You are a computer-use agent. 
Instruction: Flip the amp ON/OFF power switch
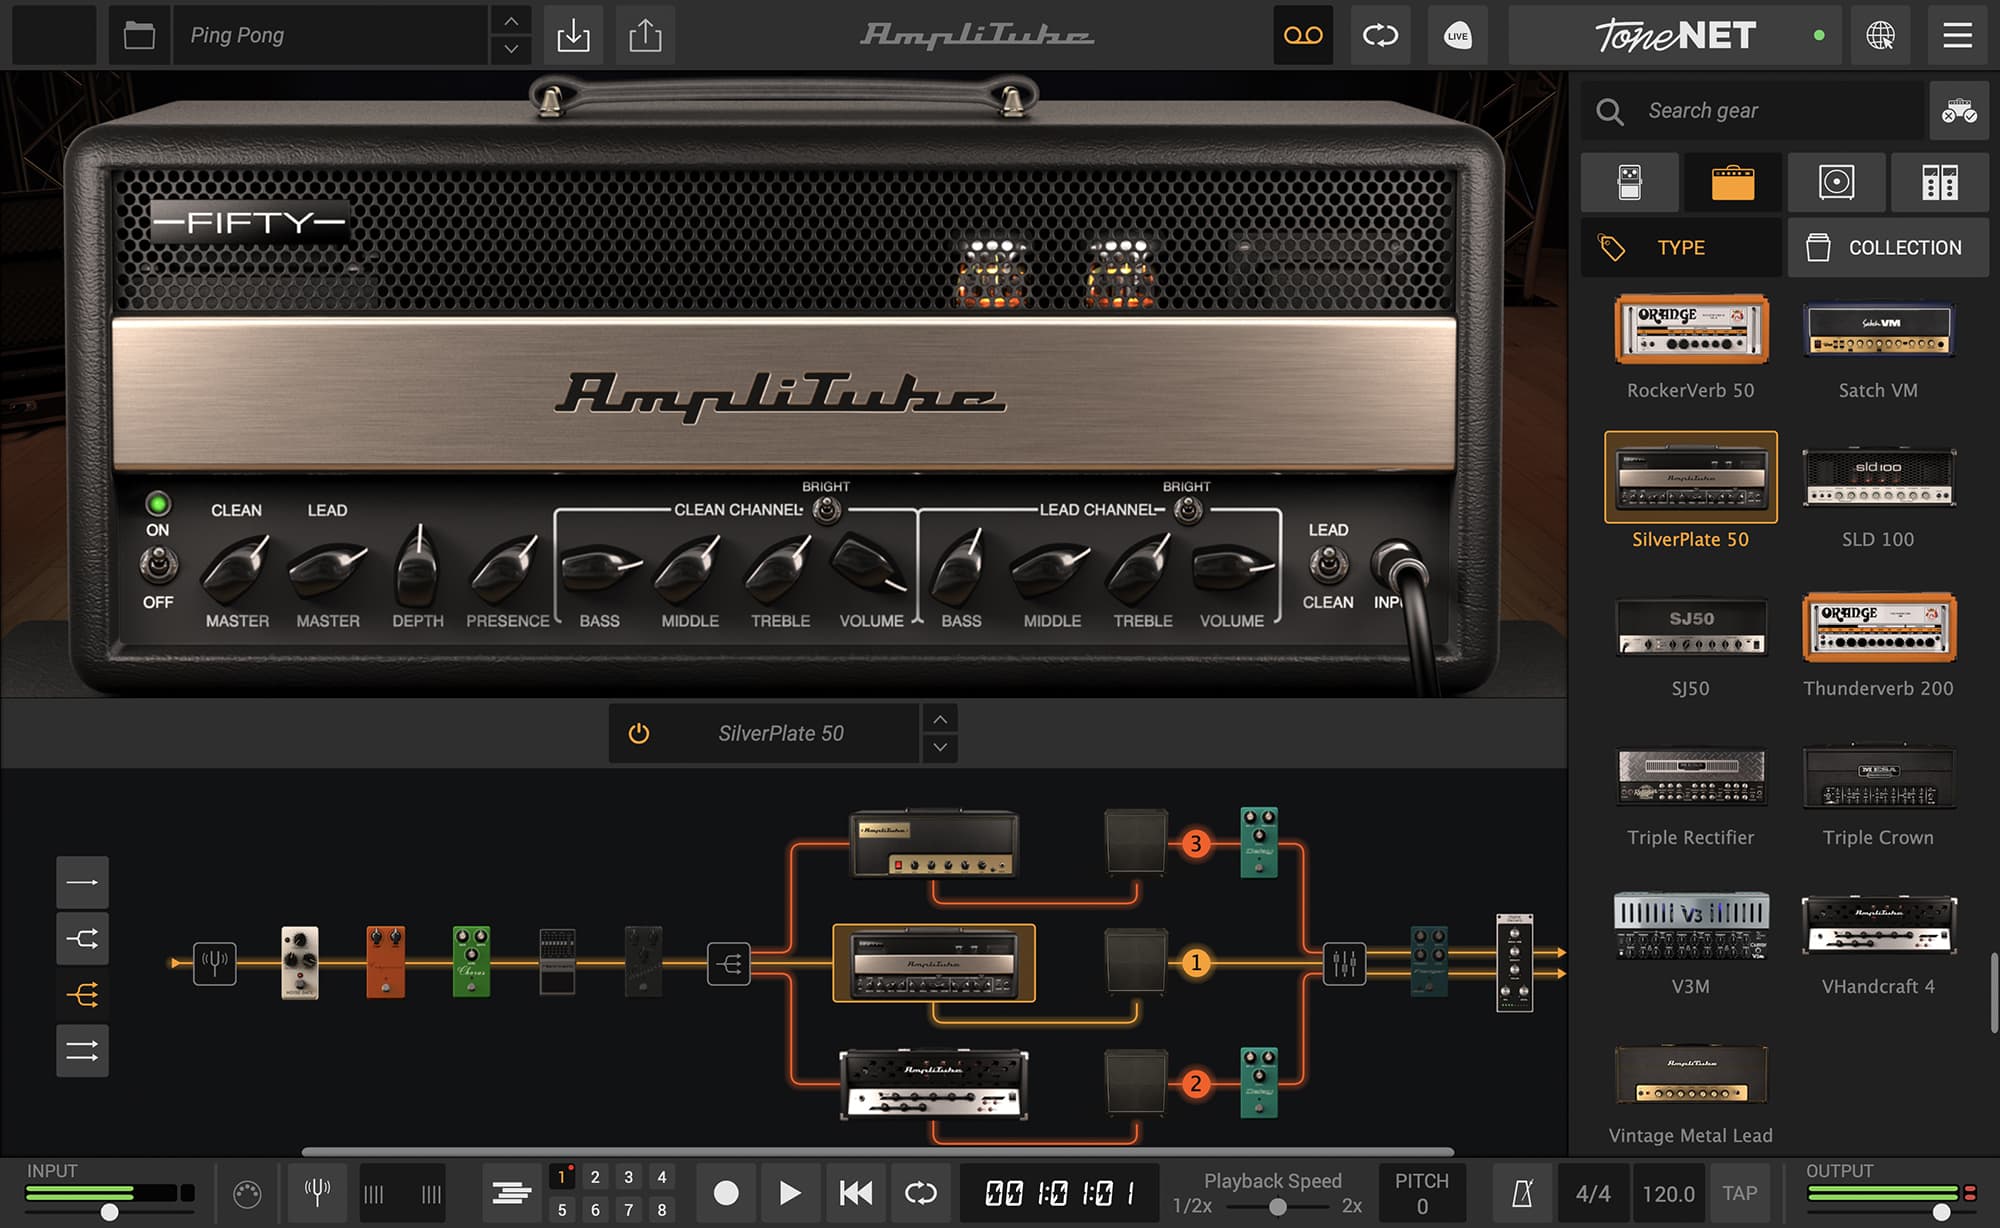(x=156, y=566)
